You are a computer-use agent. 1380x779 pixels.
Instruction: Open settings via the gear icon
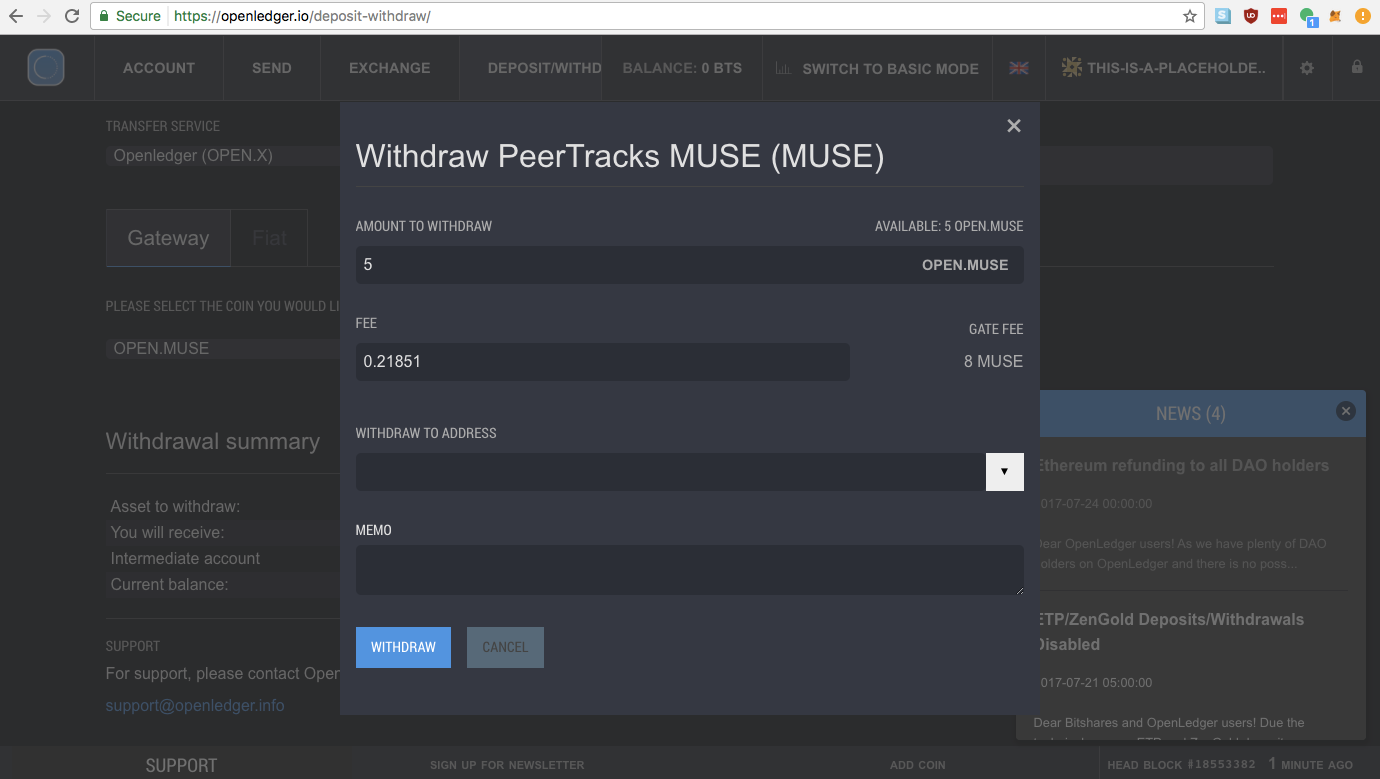coord(1307,68)
